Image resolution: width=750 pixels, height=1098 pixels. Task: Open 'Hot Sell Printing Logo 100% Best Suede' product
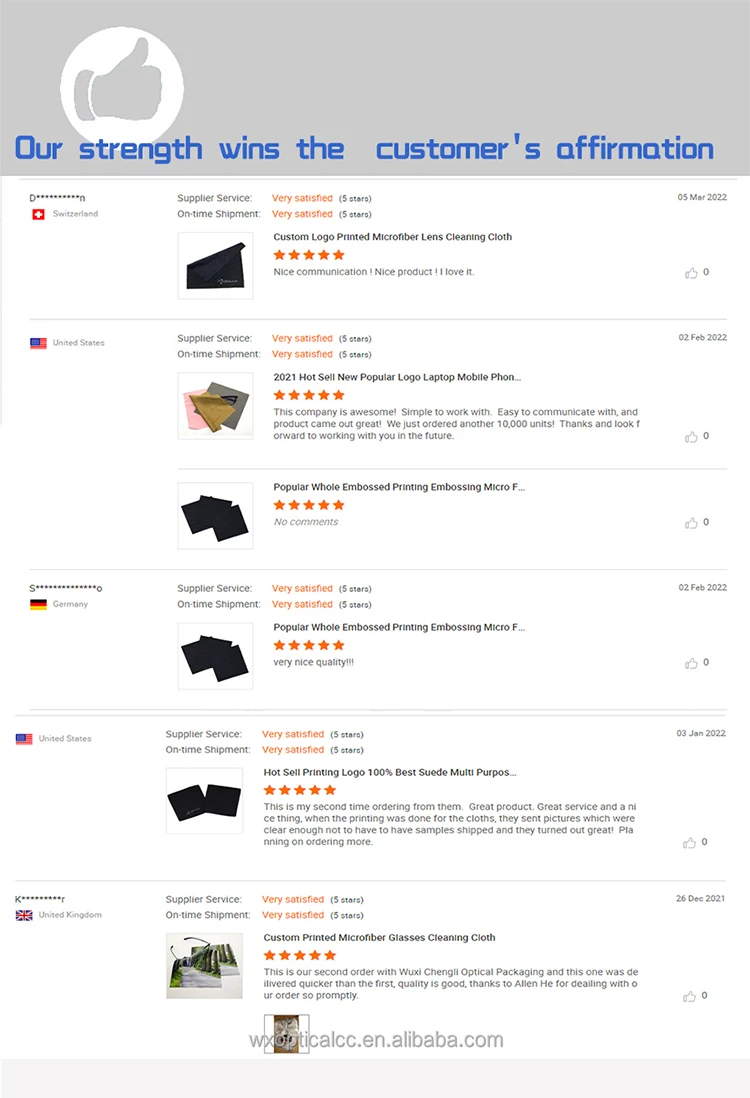(390, 772)
